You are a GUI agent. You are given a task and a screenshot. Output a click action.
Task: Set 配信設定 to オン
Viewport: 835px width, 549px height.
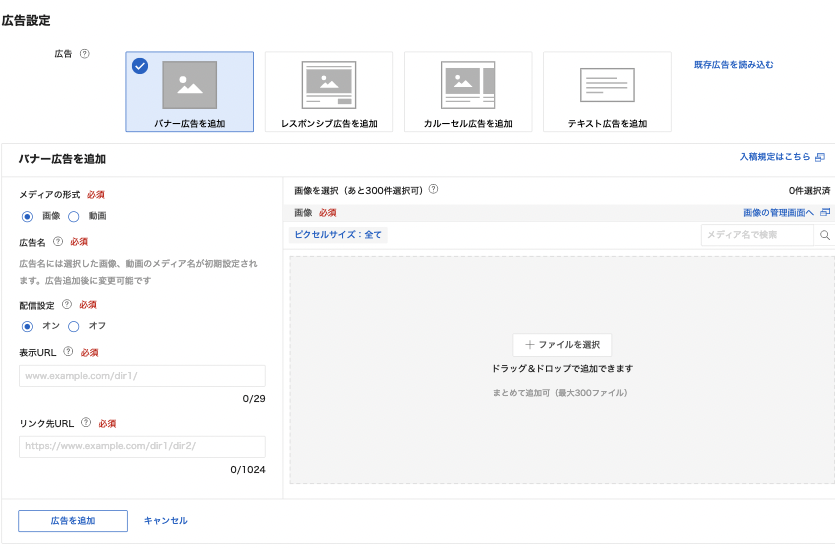click(x=27, y=326)
